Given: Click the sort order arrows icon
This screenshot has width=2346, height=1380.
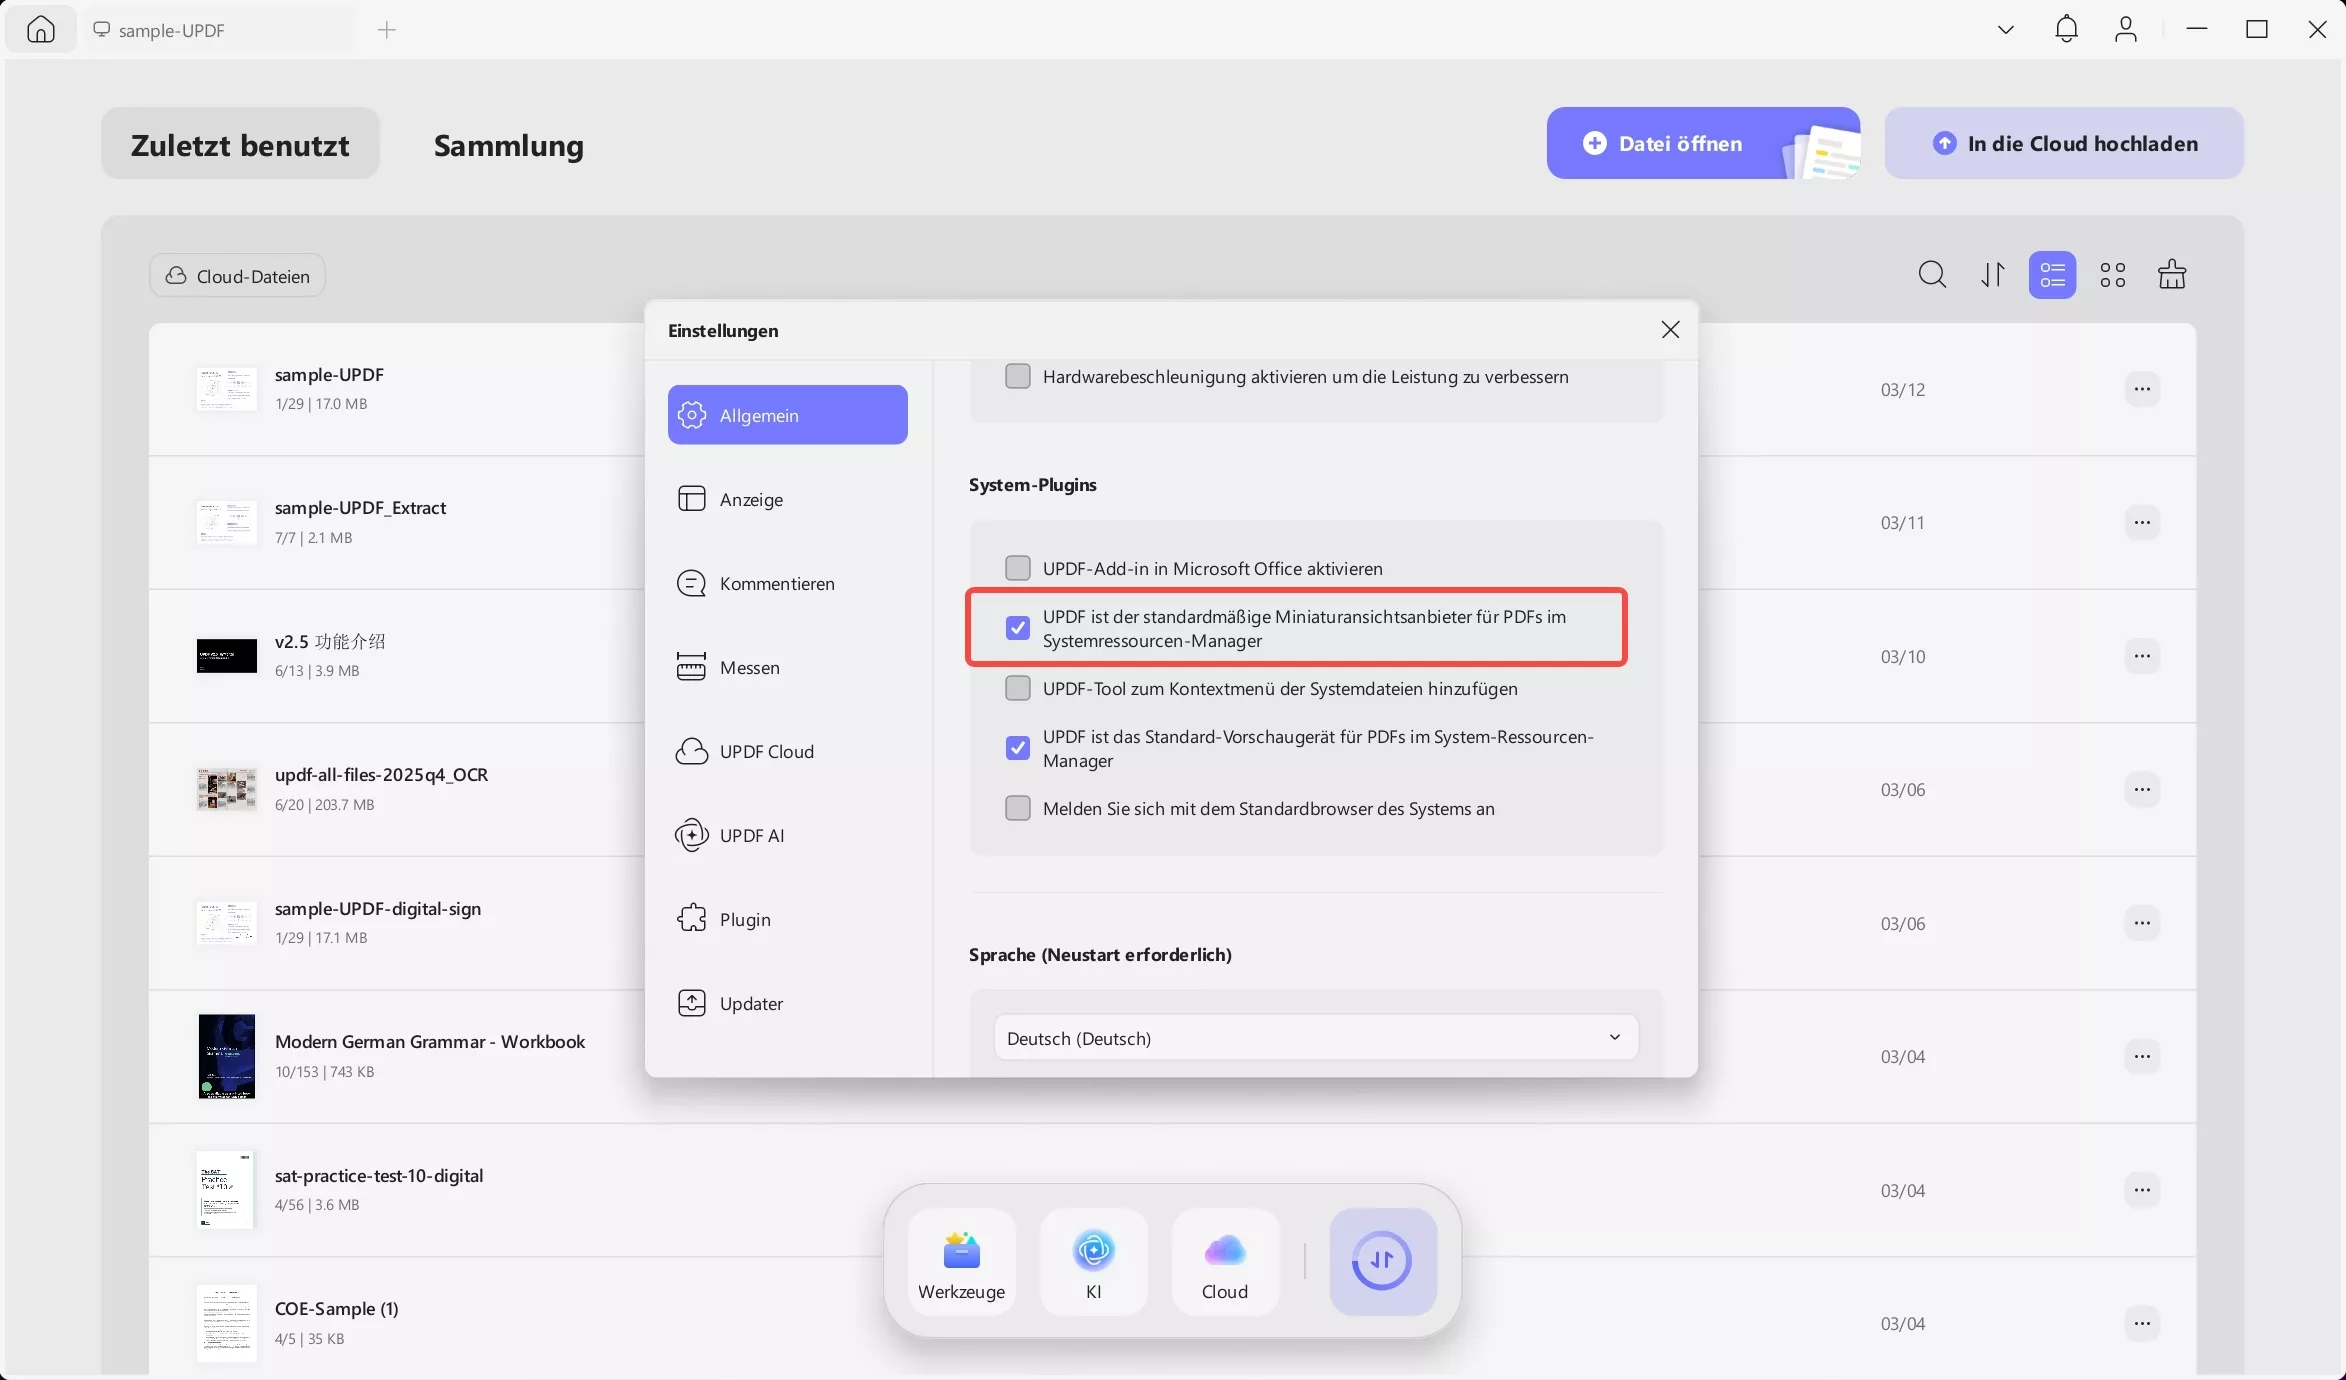Looking at the screenshot, I should point(1993,275).
